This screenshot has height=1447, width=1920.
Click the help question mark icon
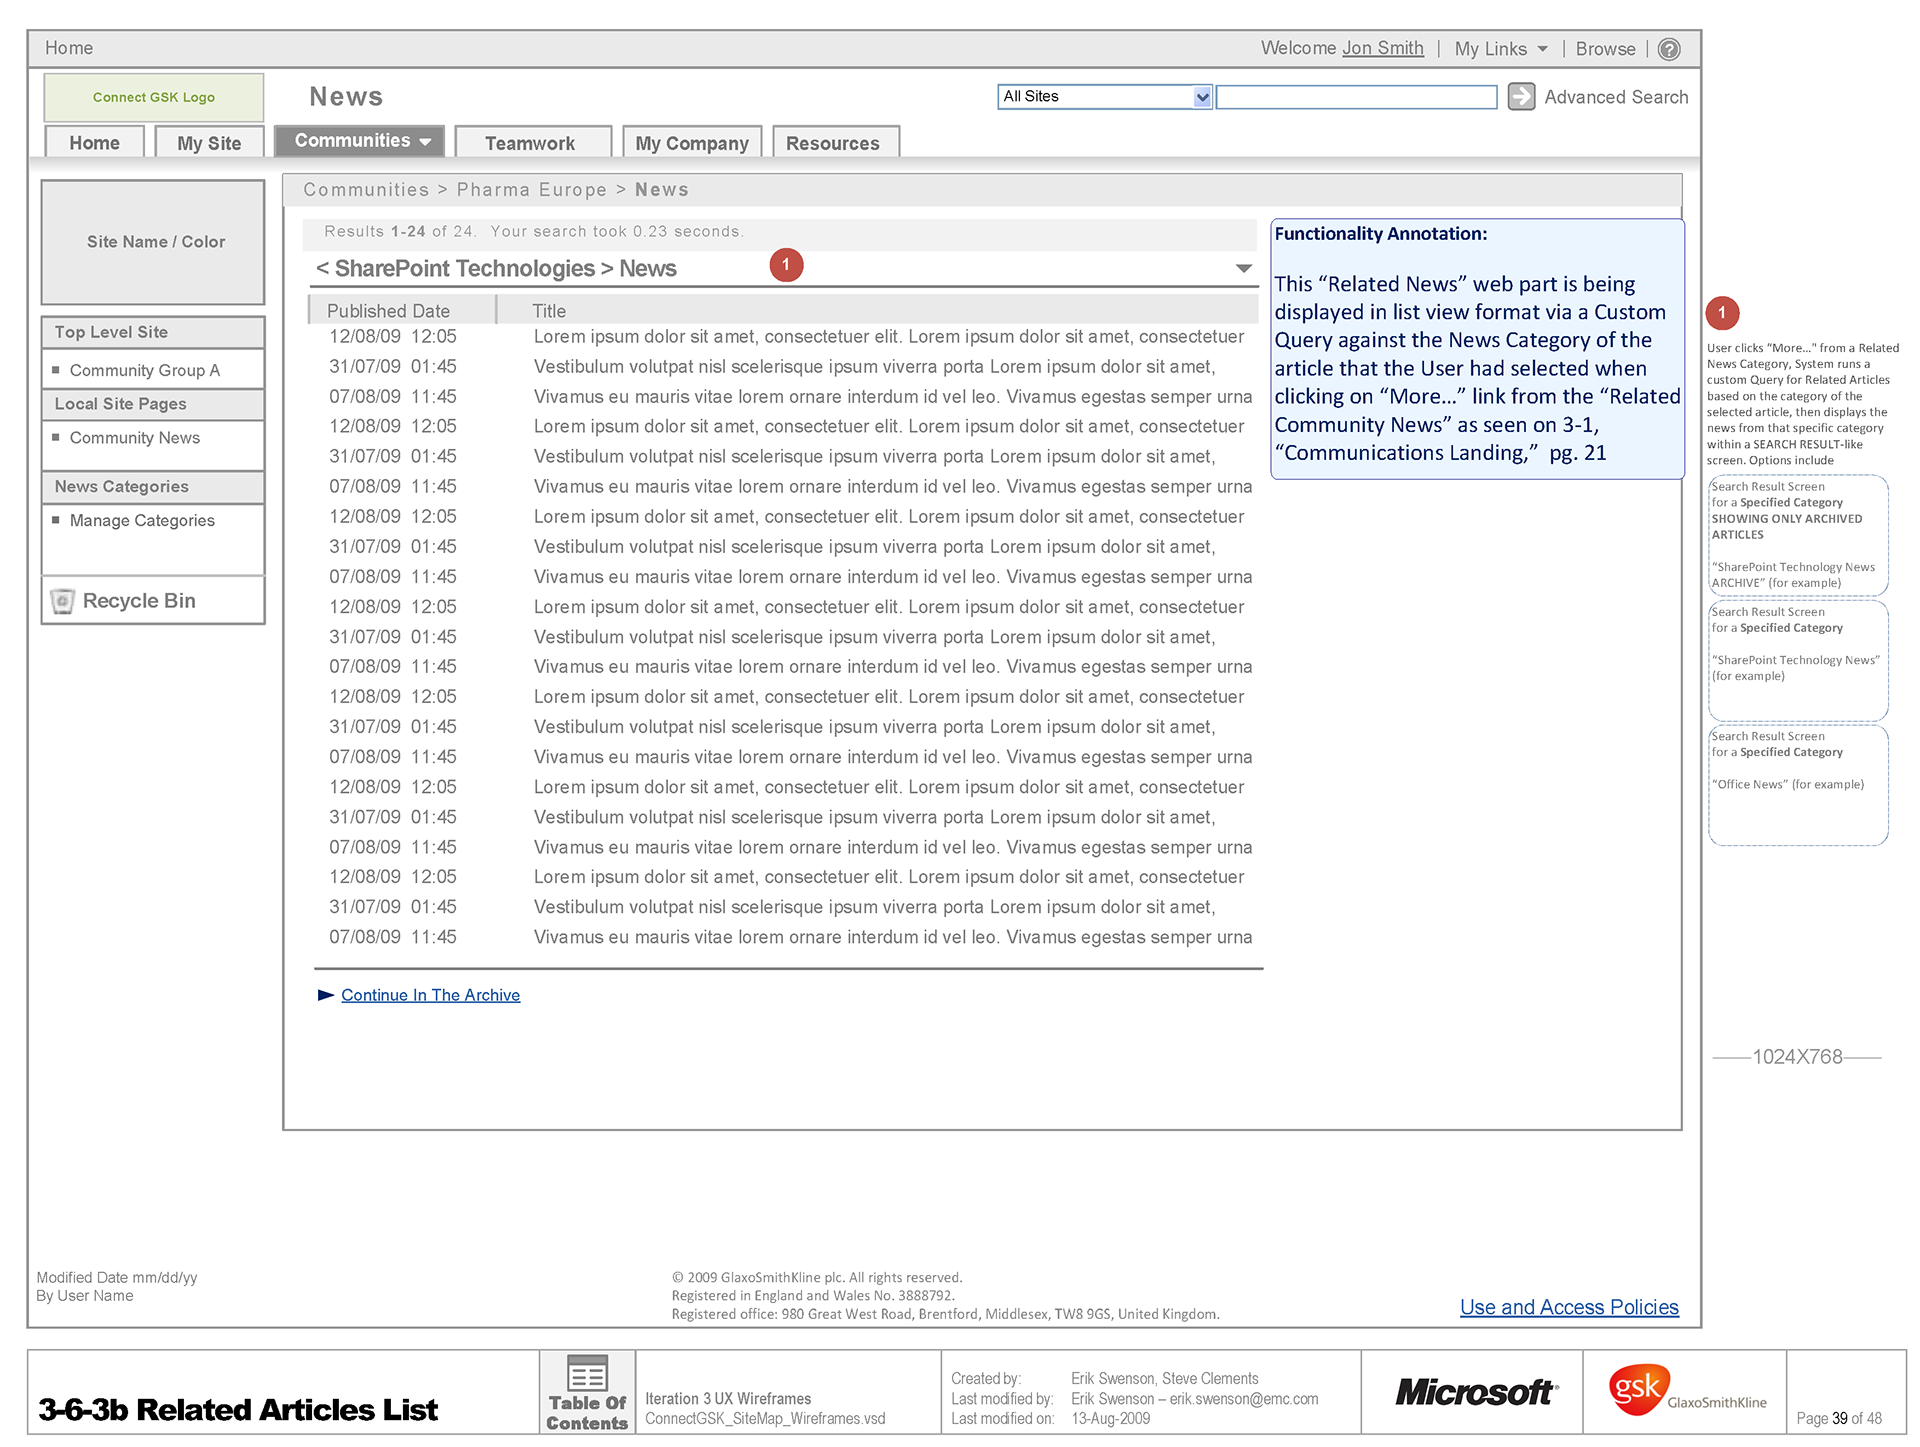click(x=1668, y=49)
